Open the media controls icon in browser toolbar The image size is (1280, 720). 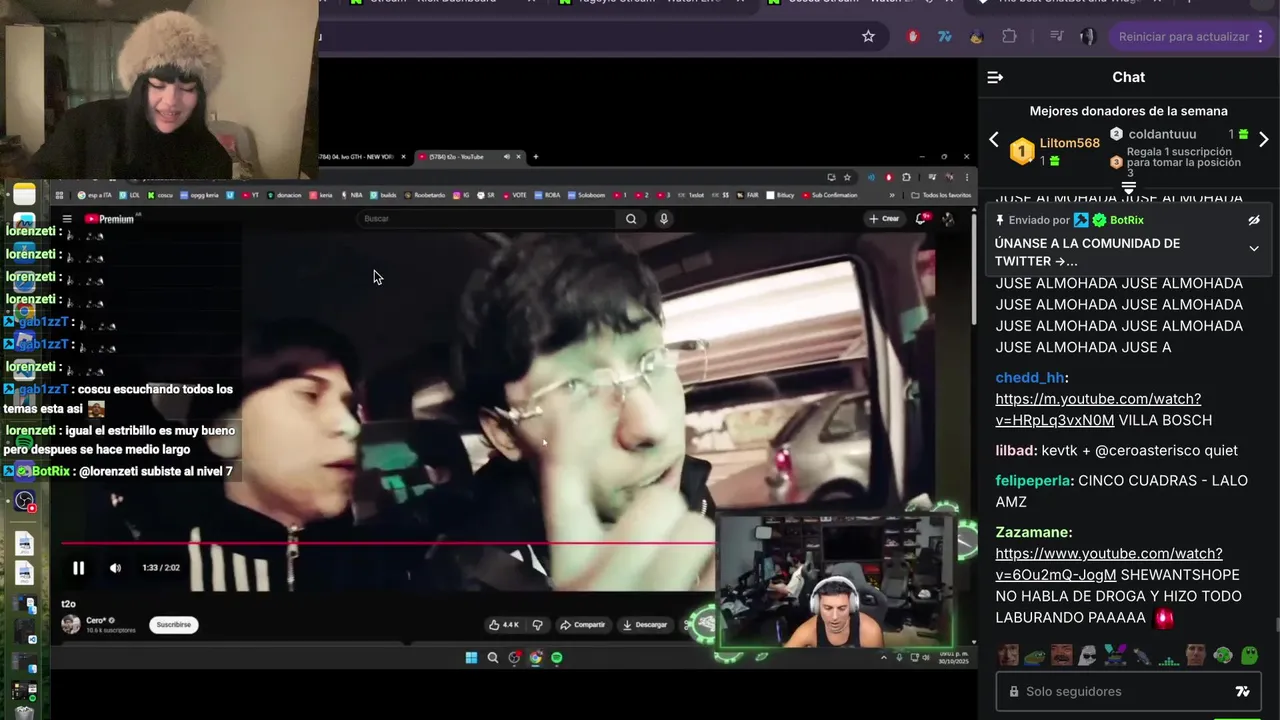1056,36
